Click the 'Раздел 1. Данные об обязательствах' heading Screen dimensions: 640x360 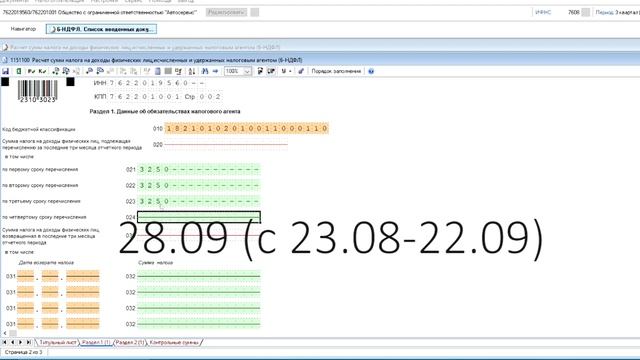pos(165,111)
